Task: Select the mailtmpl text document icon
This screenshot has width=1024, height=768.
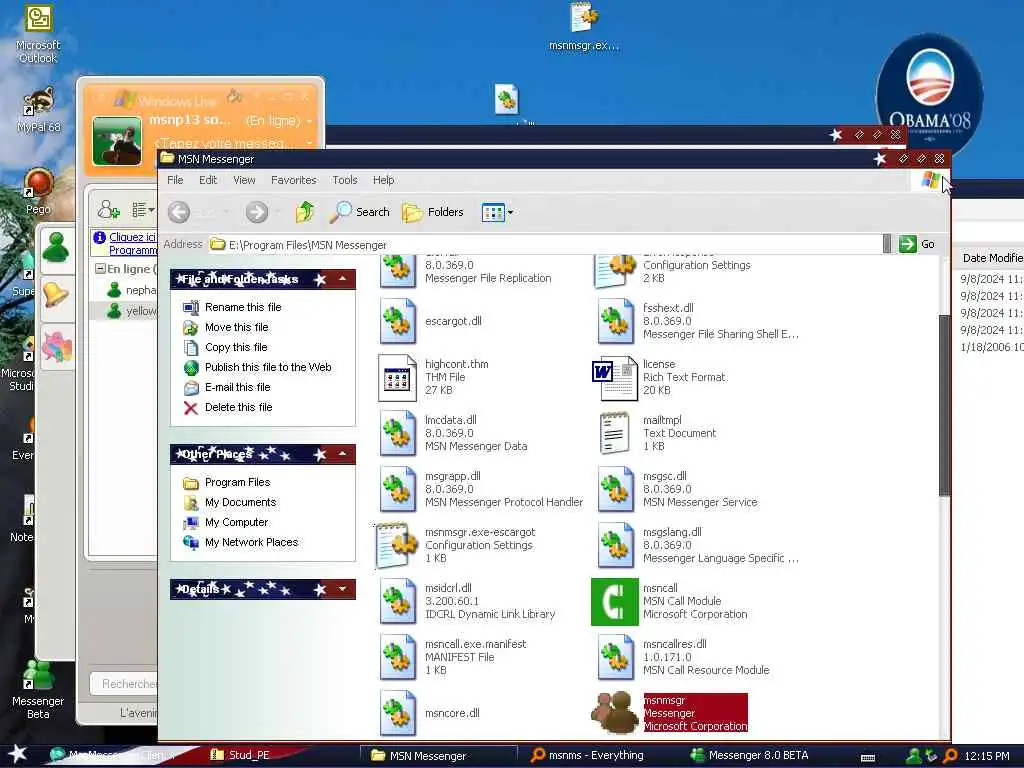Action: (614, 433)
